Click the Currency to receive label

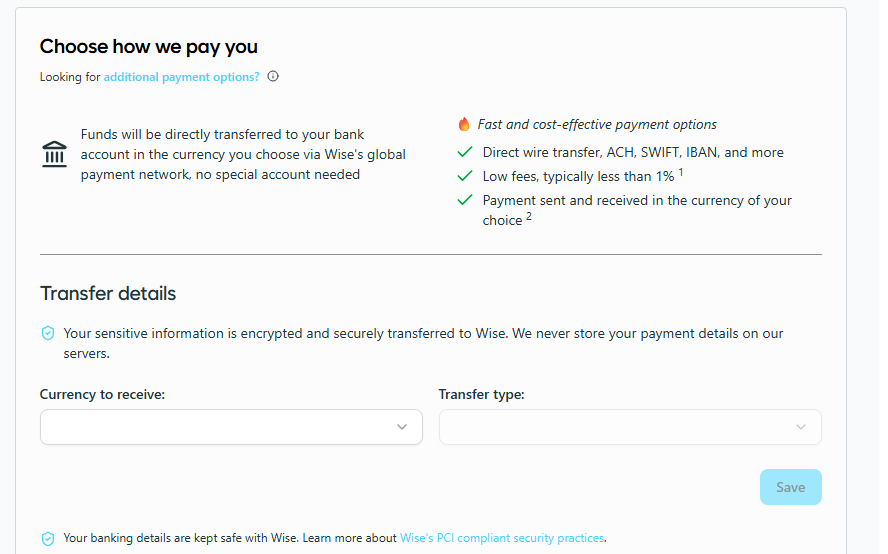point(102,395)
